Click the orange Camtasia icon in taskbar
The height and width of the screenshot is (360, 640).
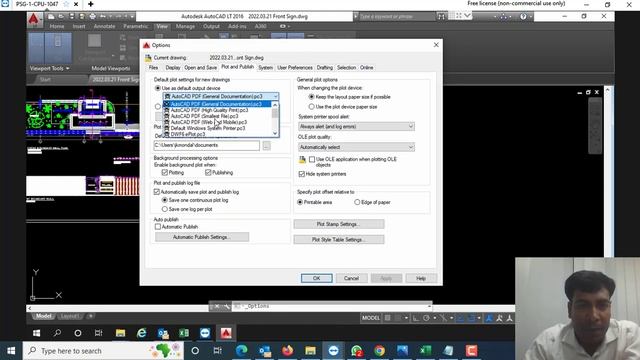(471, 351)
